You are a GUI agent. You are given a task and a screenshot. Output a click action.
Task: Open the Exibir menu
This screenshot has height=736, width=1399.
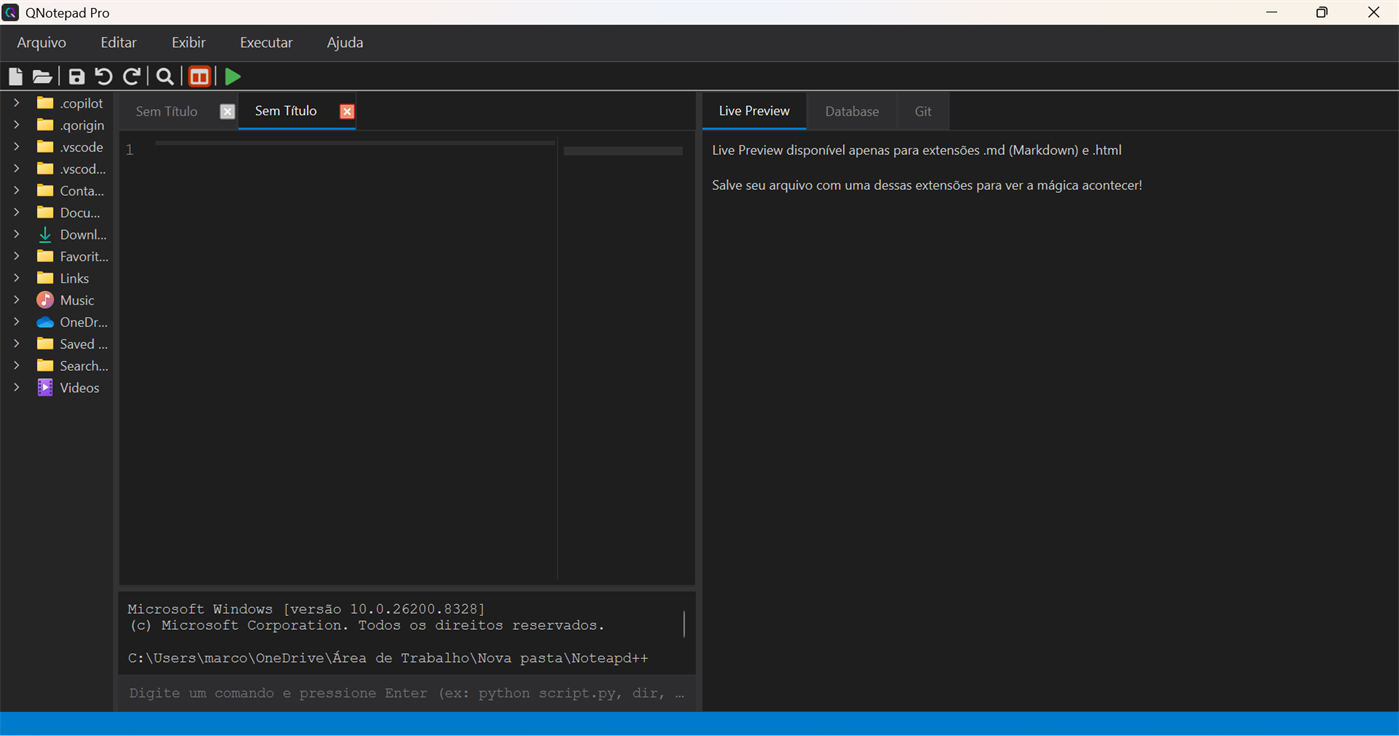pyautogui.click(x=188, y=43)
